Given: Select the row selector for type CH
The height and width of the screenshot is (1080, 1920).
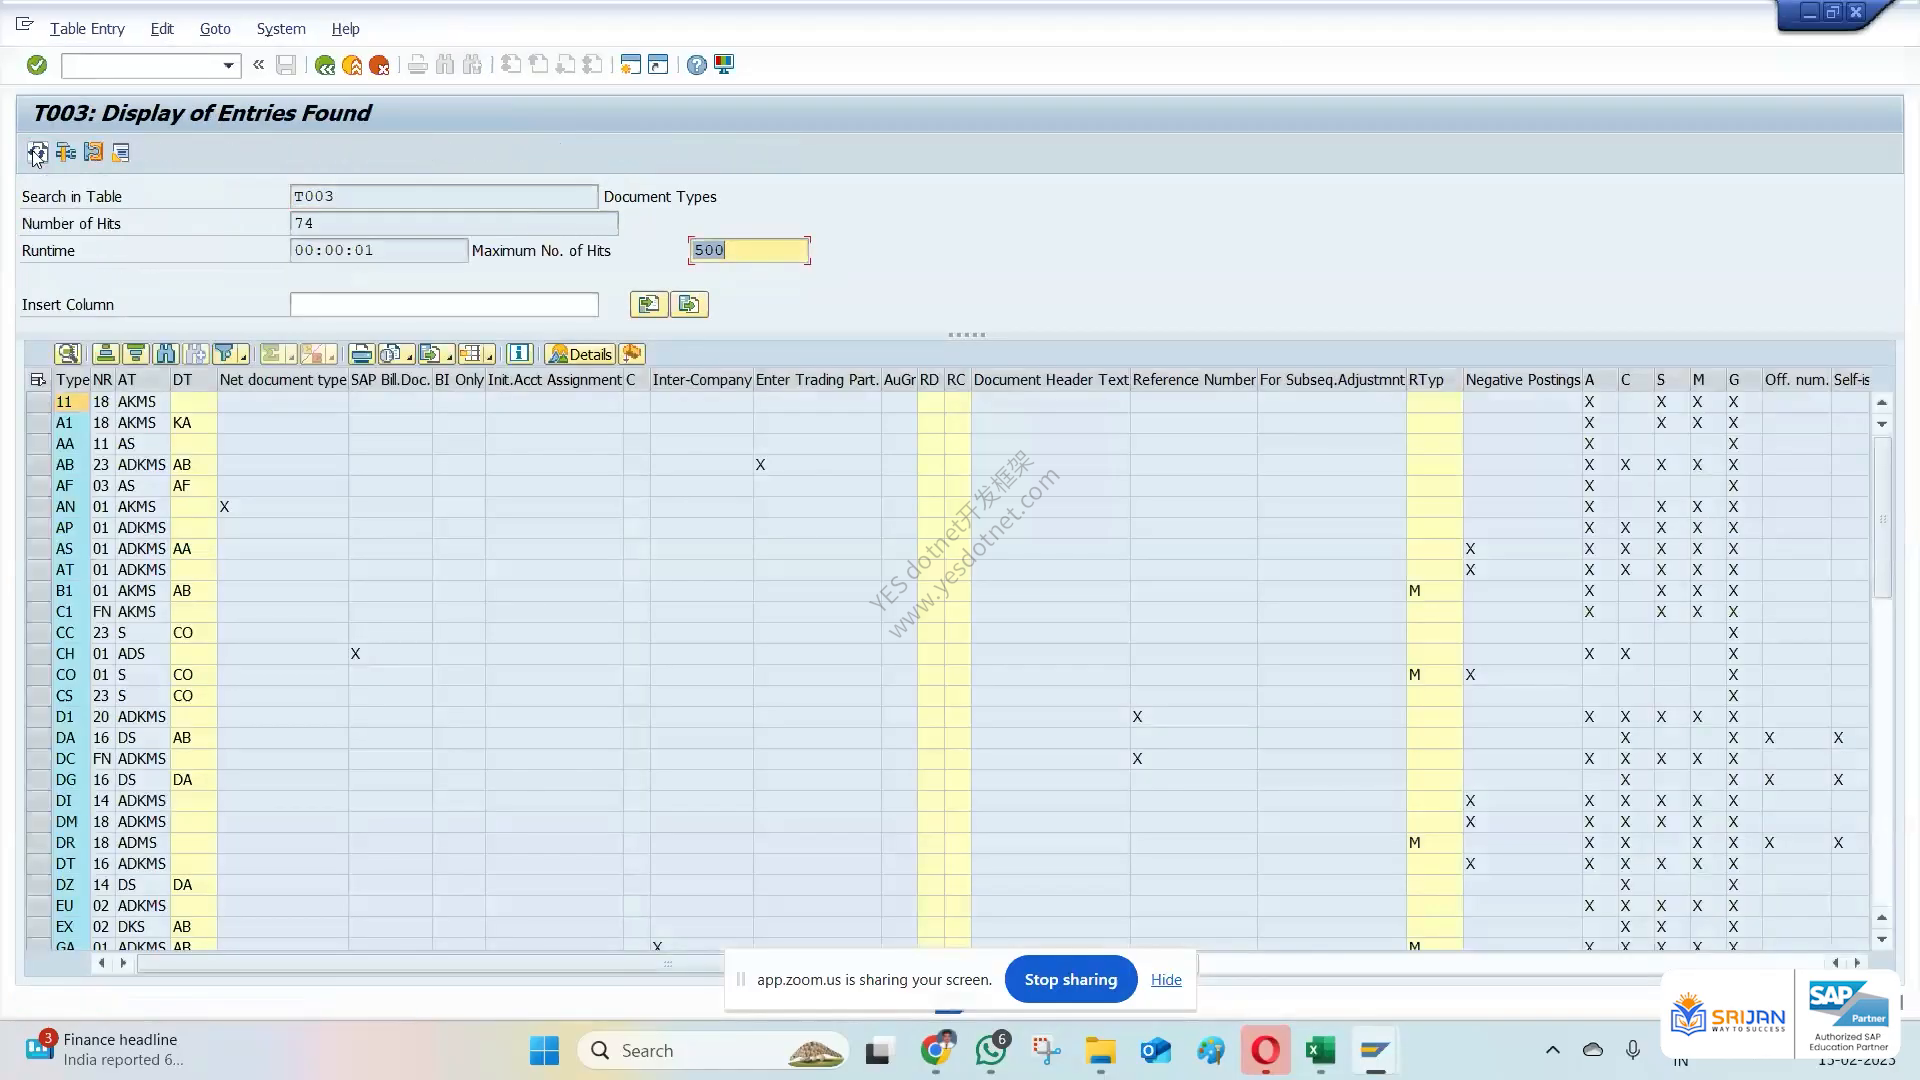Looking at the screenshot, I should 39,654.
